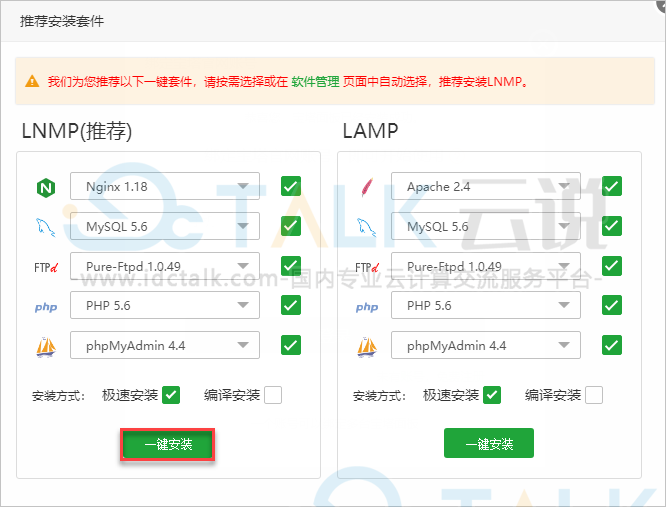
Task: Open the Apache 2.4 version dropdown
Action: coord(486,186)
